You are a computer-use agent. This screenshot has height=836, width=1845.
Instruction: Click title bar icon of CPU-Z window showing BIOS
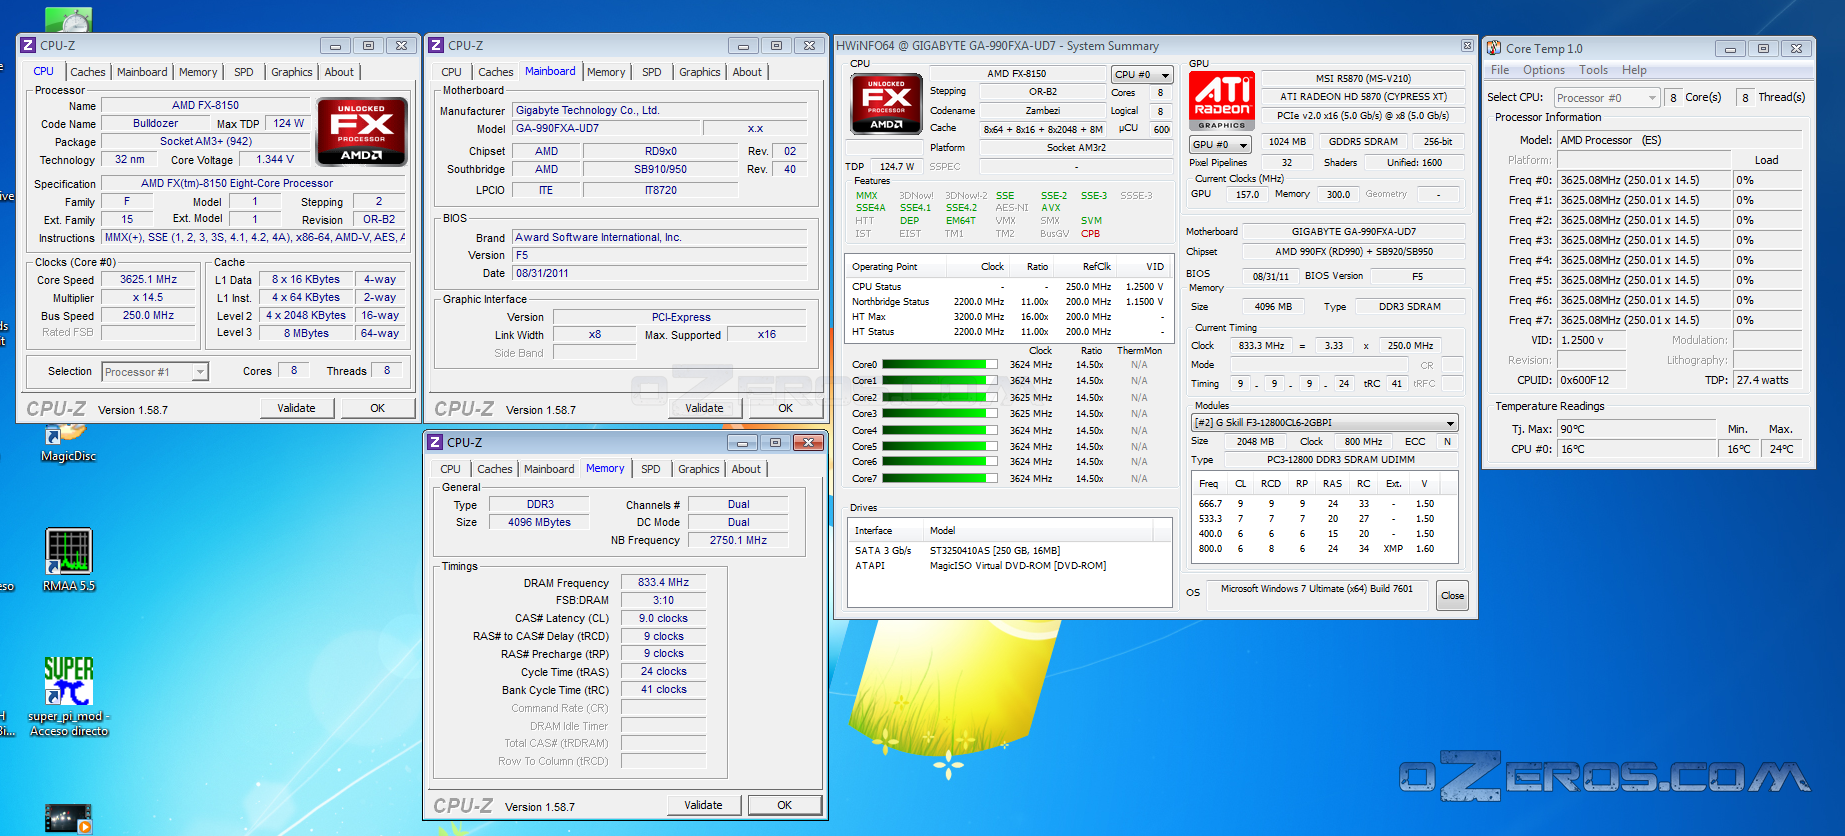coord(436,45)
